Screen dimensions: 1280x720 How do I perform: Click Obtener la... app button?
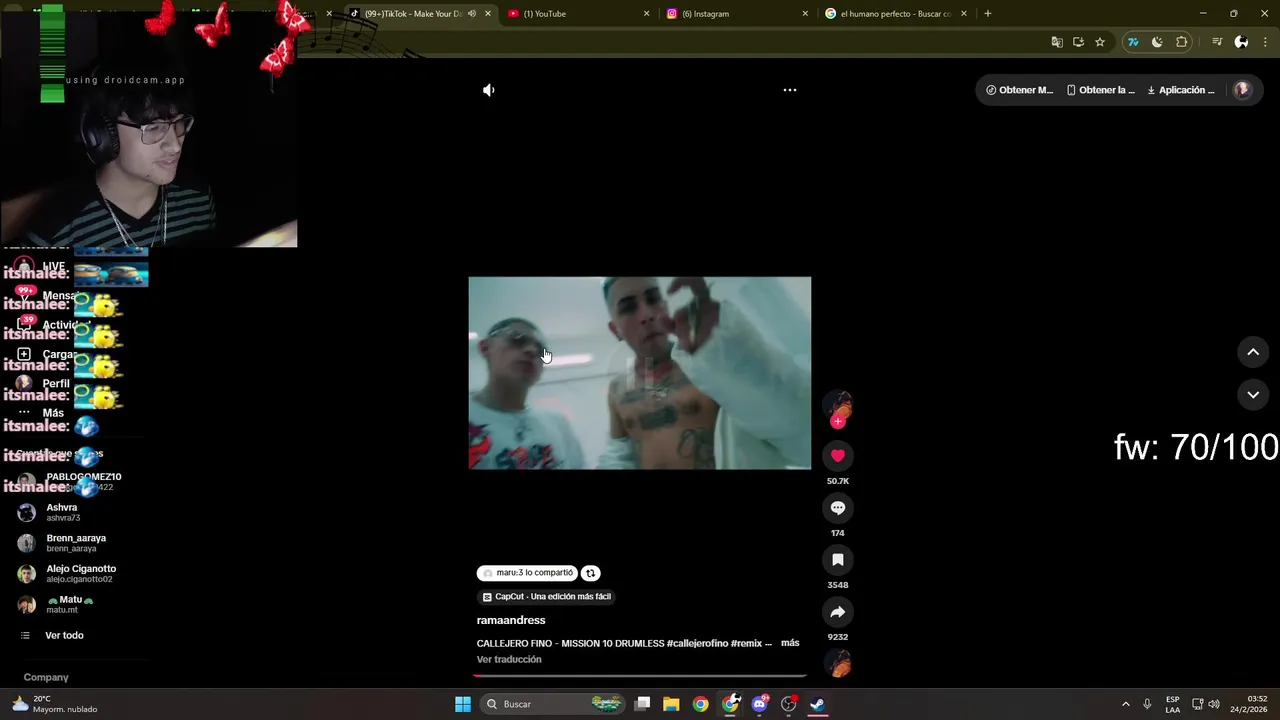click(1100, 90)
